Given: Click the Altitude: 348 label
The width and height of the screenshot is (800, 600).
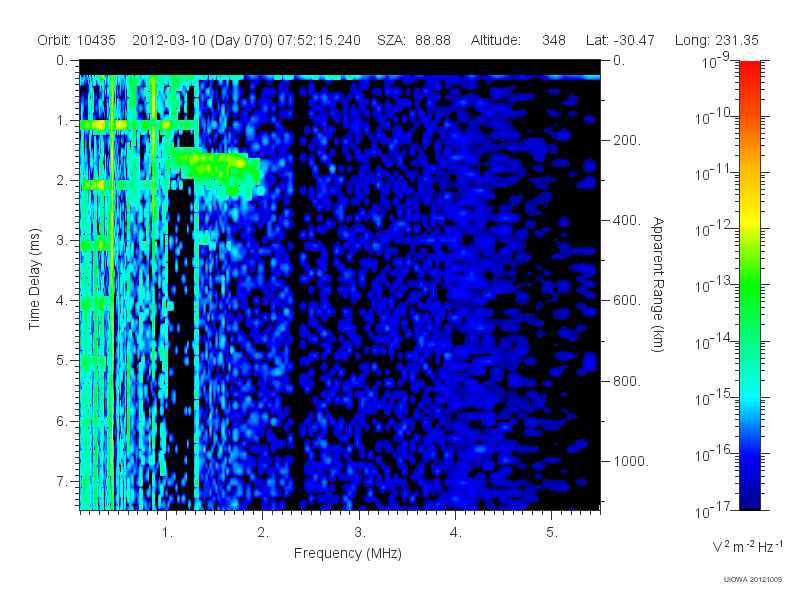Looking at the screenshot, I should (518, 40).
